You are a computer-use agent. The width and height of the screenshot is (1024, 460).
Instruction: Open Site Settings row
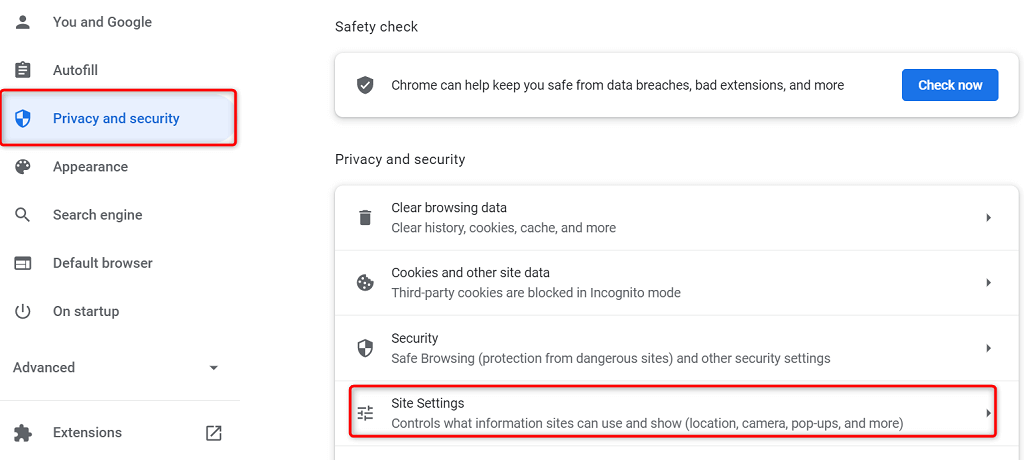pos(672,413)
